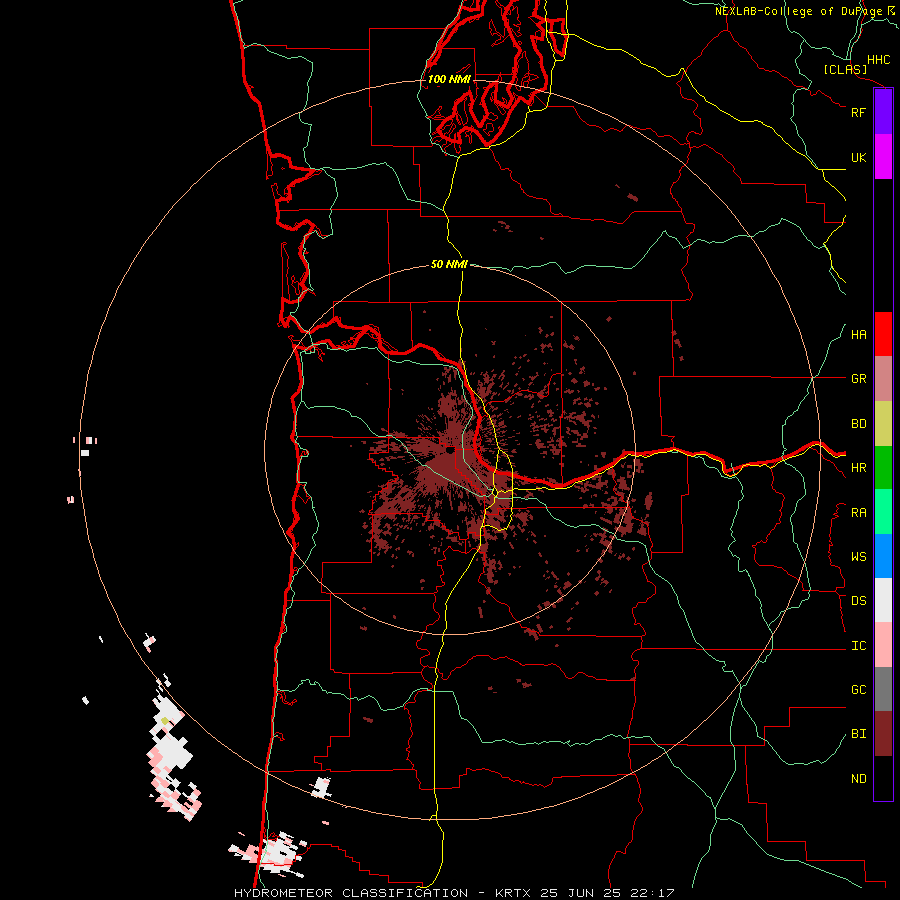Click the WS legend label

858,557
